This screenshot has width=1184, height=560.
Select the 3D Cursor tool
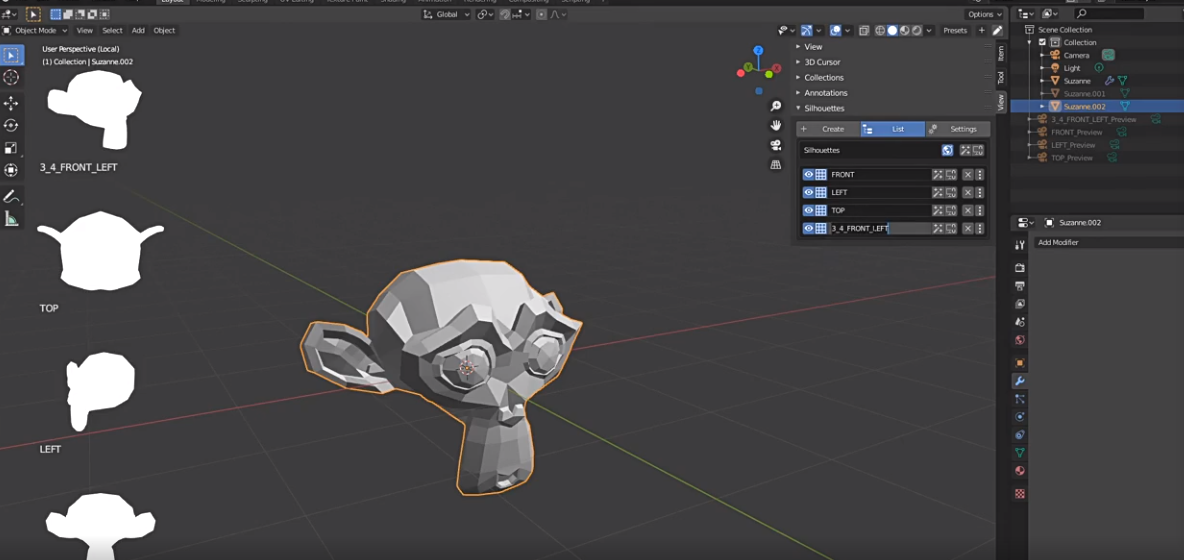pyautogui.click(x=11, y=78)
